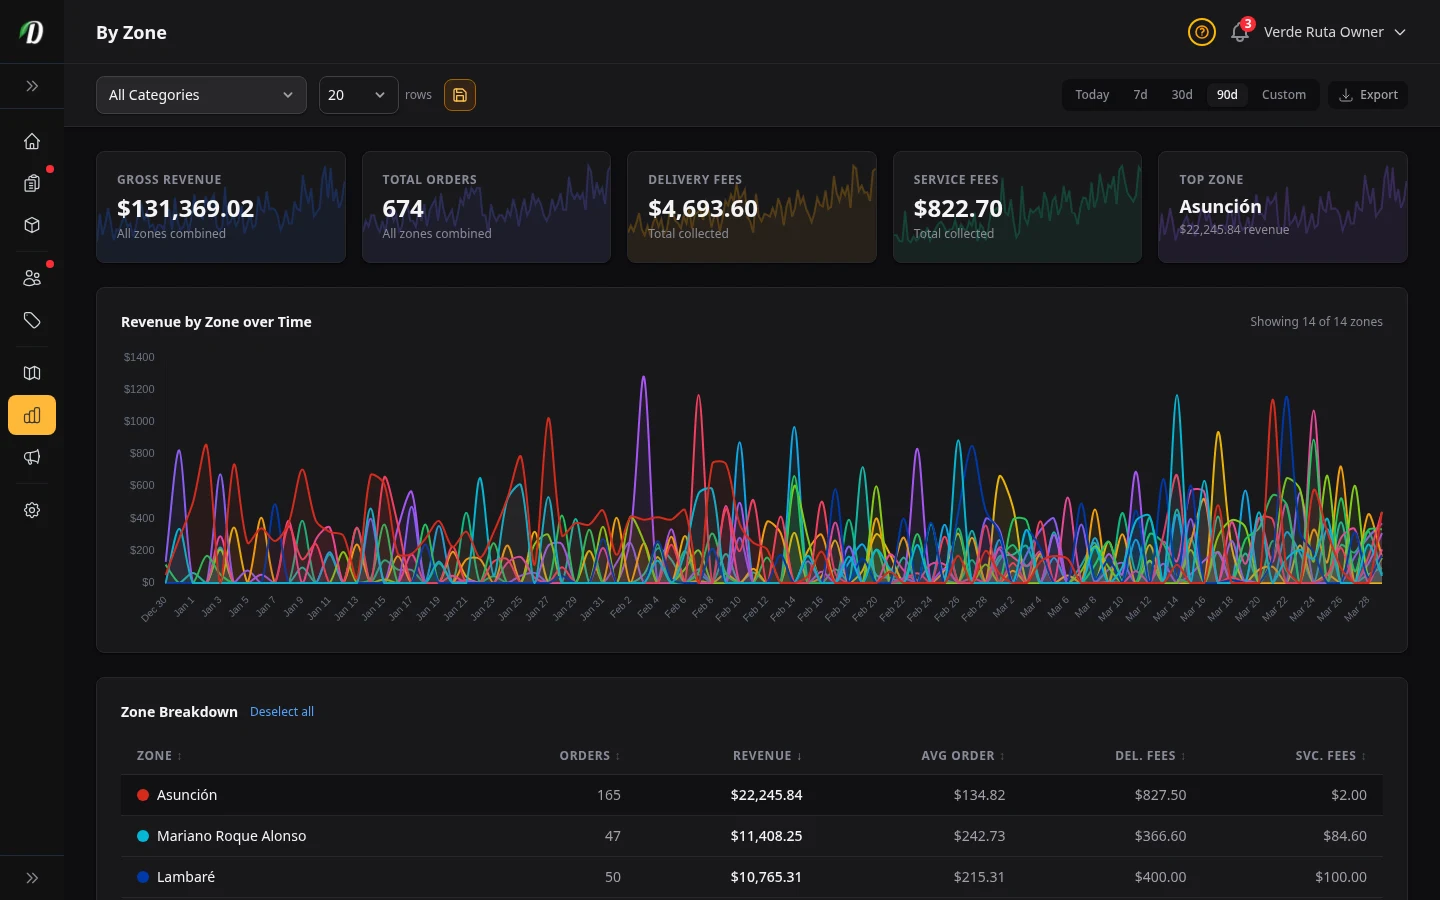
Task: Open the Home dashboard from the sidebar
Action: click(x=31, y=141)
